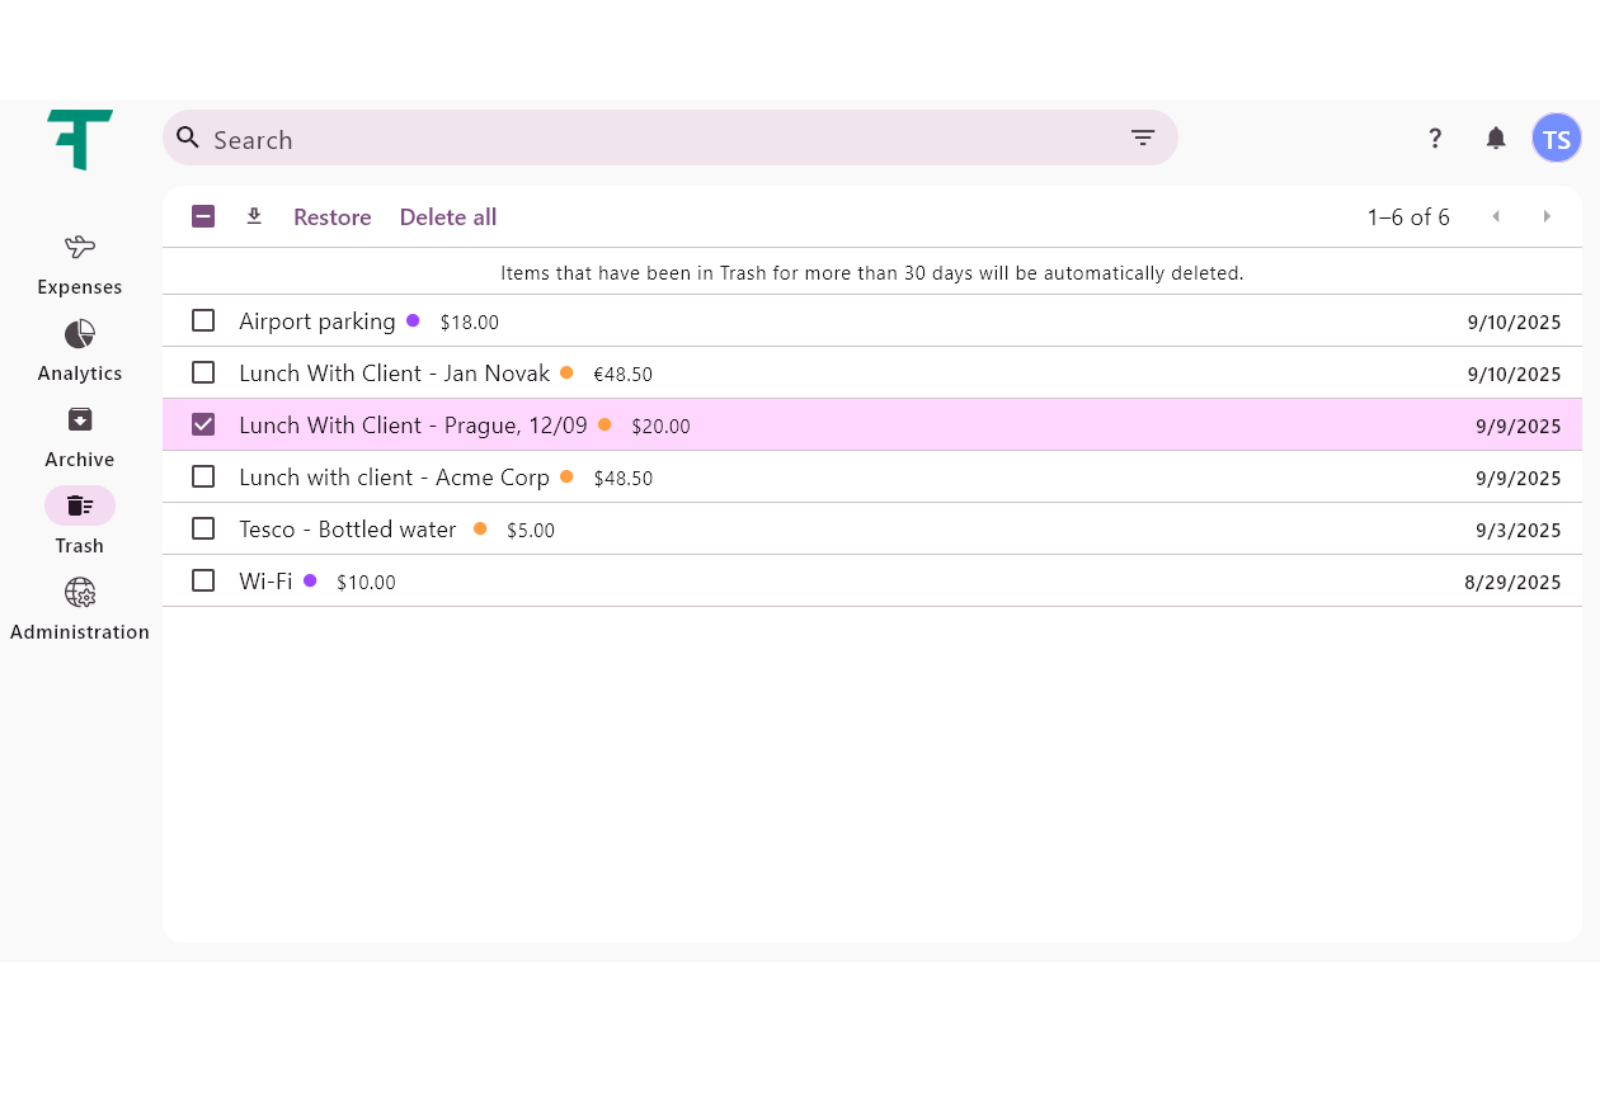Click the green app logo icon
The height and width of the screenshot is (1100, 1600).
[79, 140]
